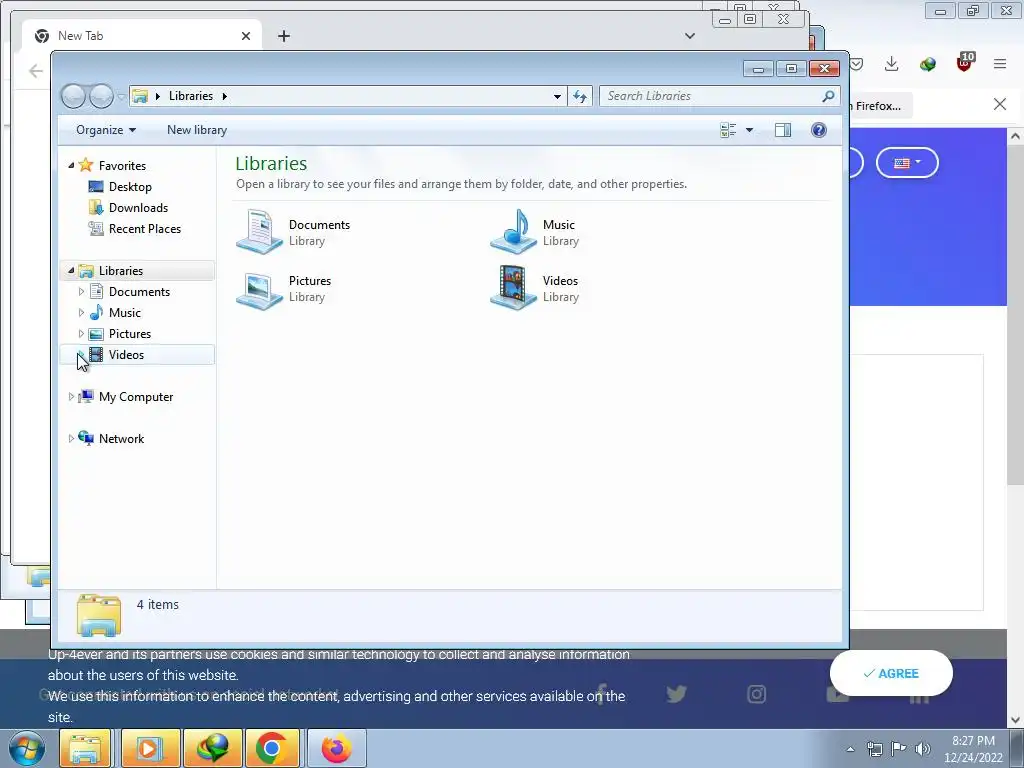Image resolution: width=1024 pixels, height=768 pixels.
Task: Open the Organize dropdown menu
Action: [x=106, y=130]
